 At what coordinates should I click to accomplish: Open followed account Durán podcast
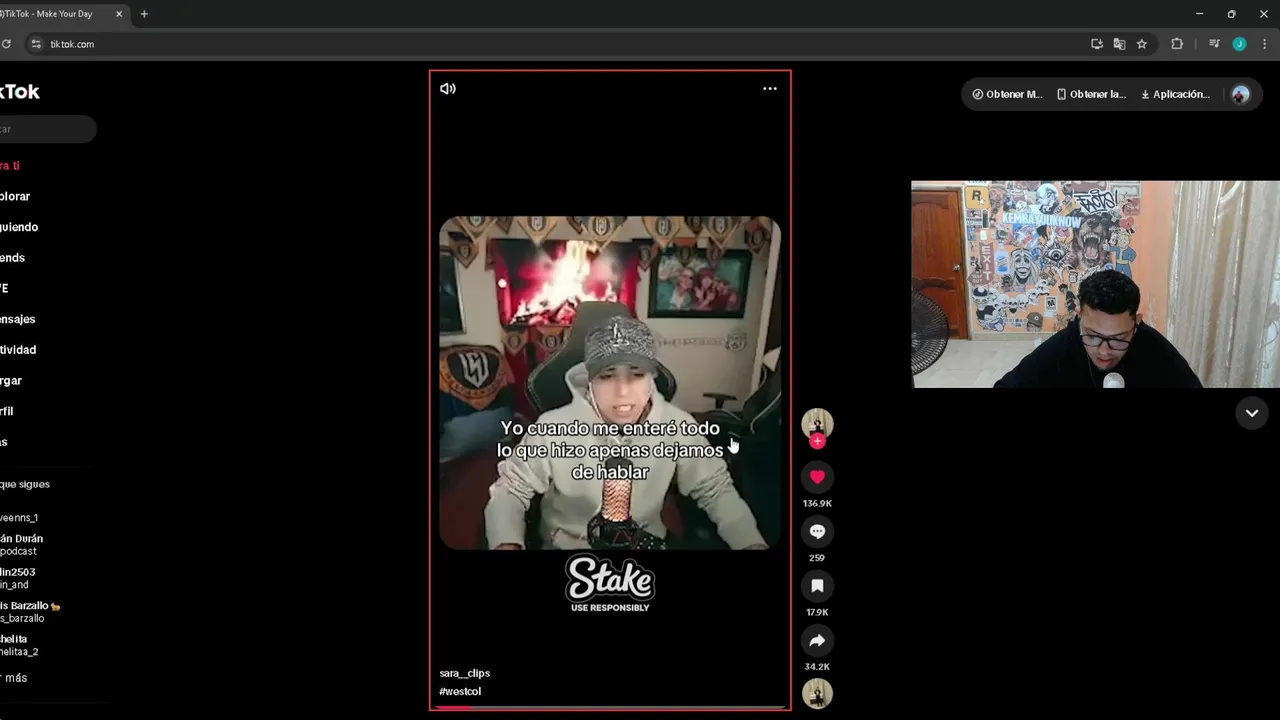pyautogui.click(x=21, y=545)
